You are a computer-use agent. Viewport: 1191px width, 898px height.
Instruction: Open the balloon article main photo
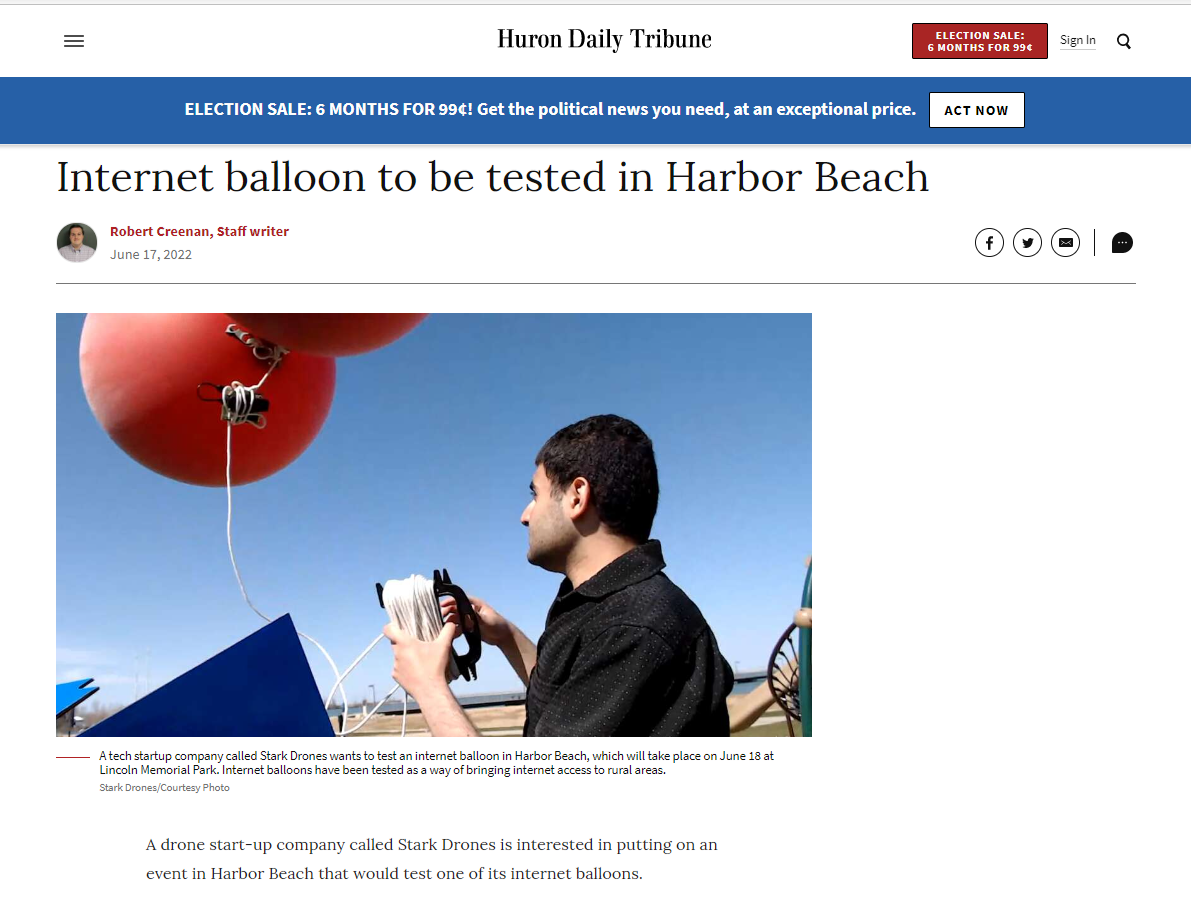point(434,524)
